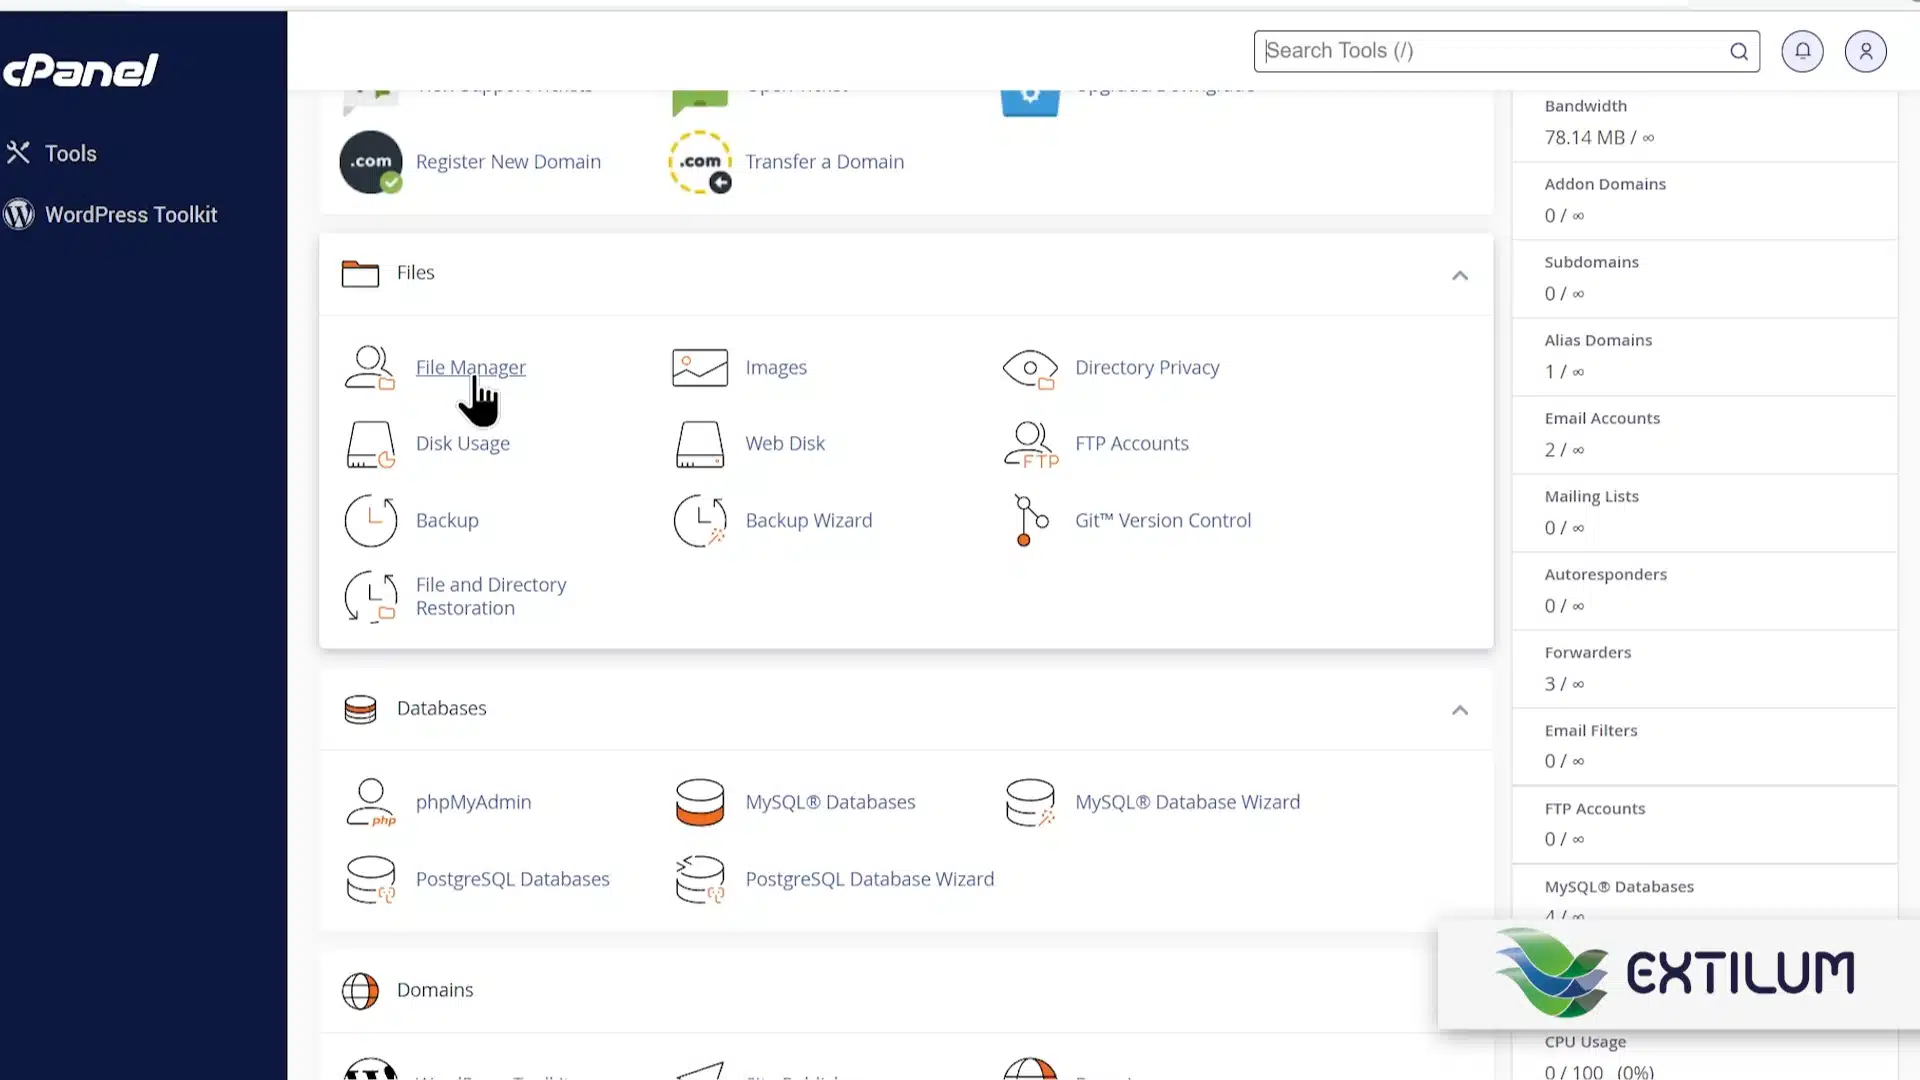Open MySQL Database Wizard link

tap(1188, 803)
